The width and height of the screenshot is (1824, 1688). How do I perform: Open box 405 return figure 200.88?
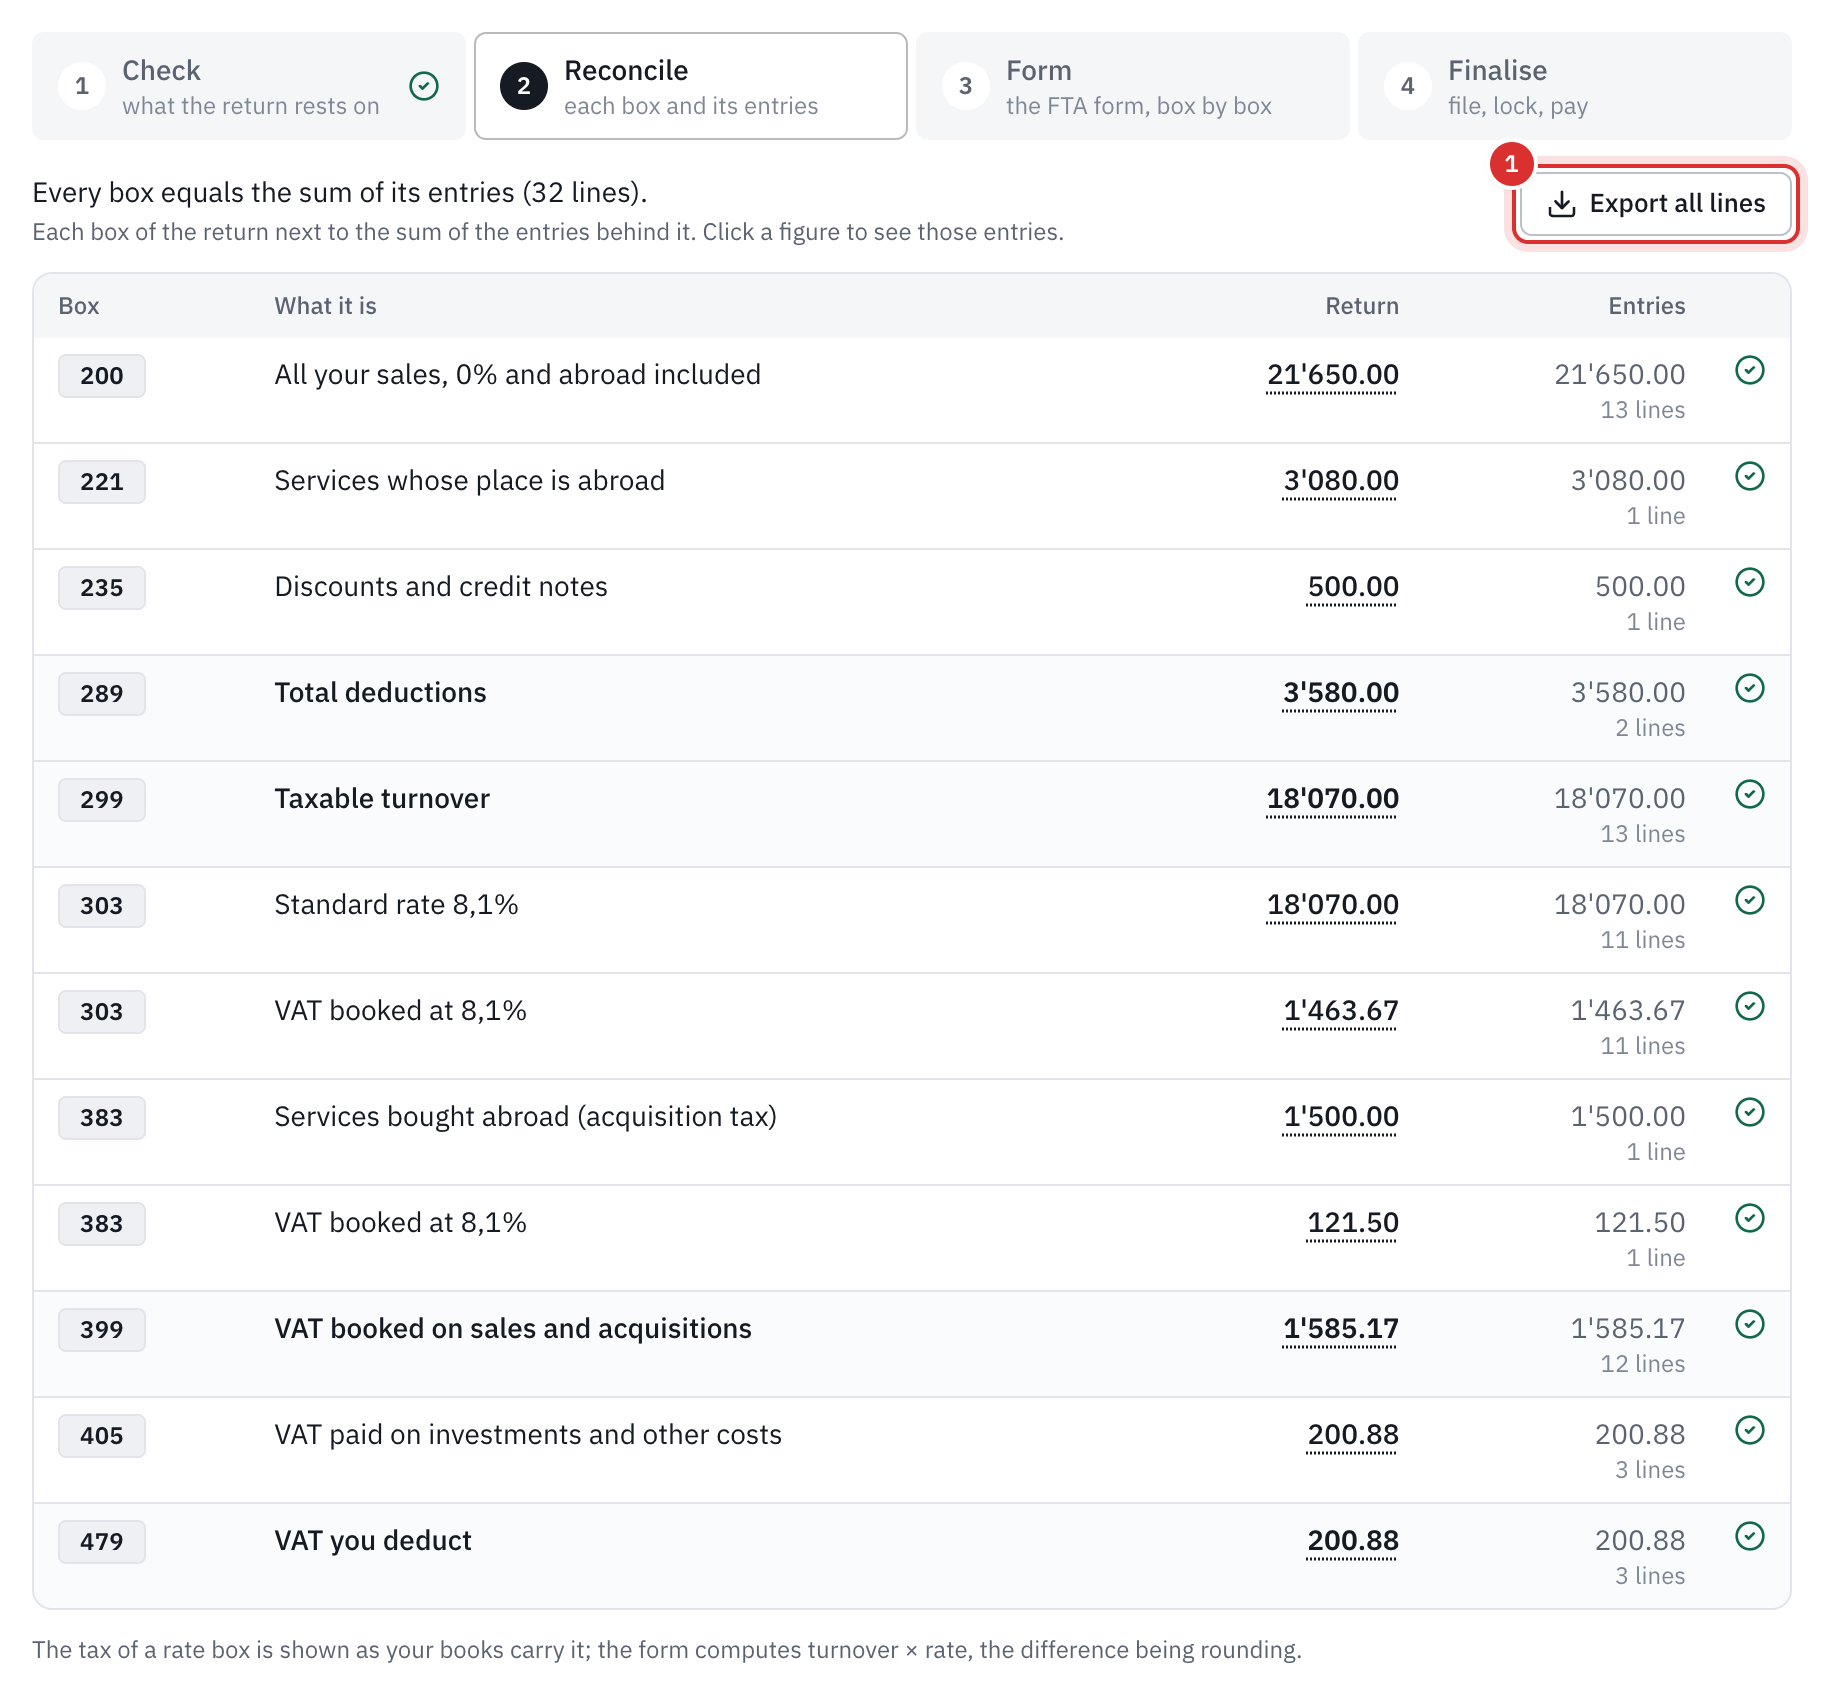[x=1353, y=1435]
